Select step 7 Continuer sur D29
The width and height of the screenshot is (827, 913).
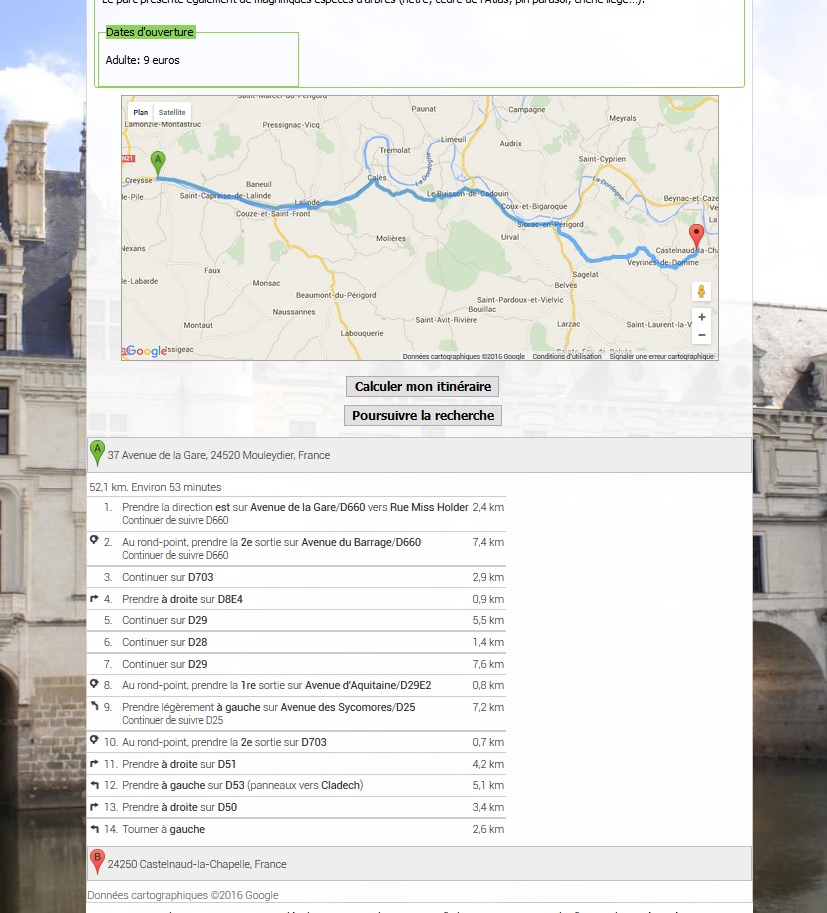click(x=296, y=664)
